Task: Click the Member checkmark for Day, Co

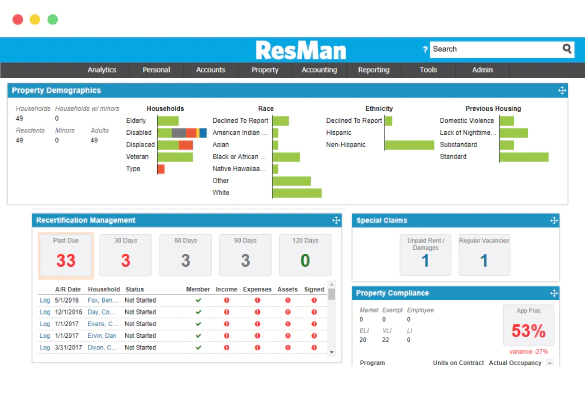Action: click(x=198, y=312)
